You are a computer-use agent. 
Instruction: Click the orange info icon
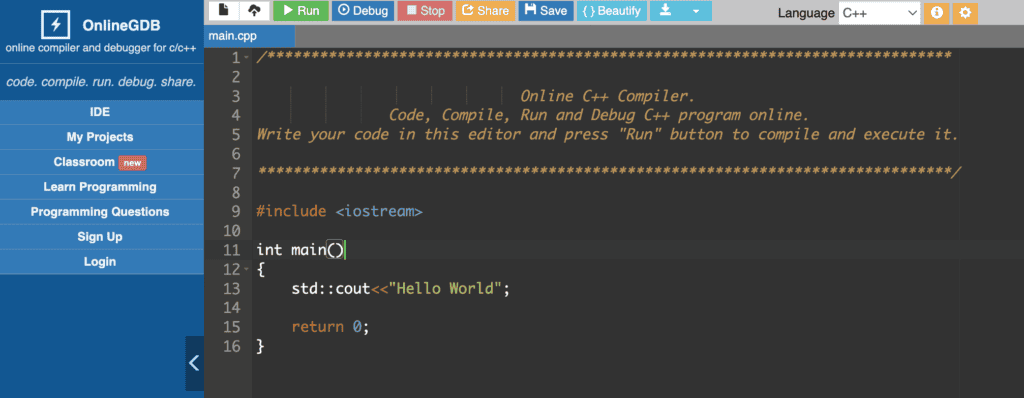tap(936, 12)
